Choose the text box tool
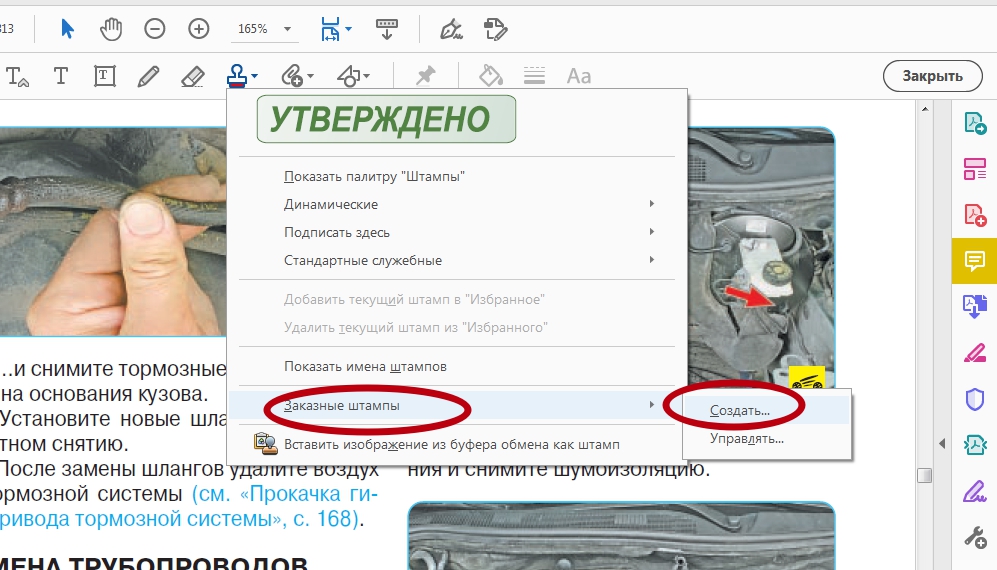Image resolution: width=997 pixels, height=570 pixels. point(104,76)
